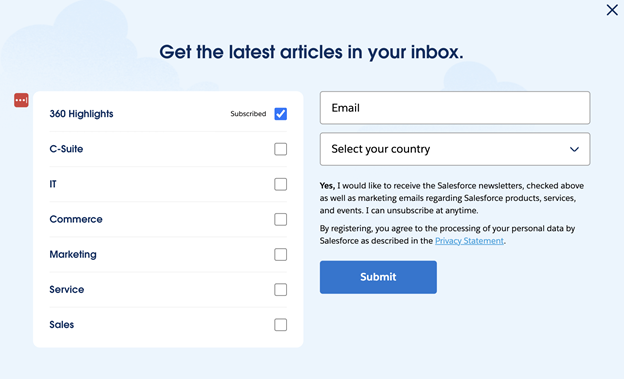
Task: Open the Select your country dropdown
Action: (x=455, y=149)
